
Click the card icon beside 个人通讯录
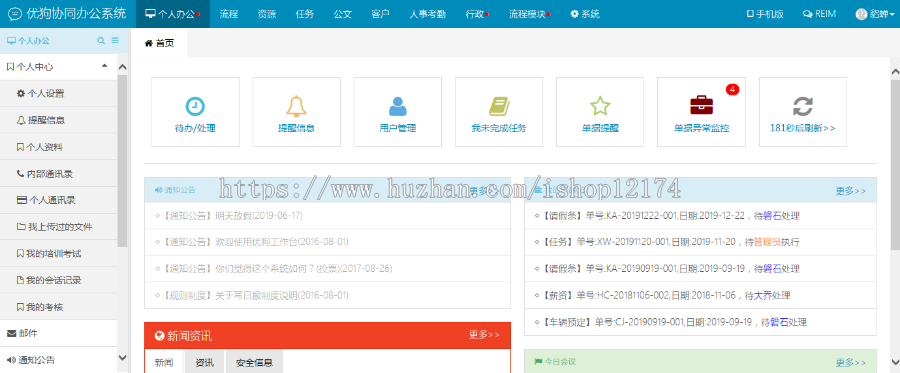[x=21, y=200]
